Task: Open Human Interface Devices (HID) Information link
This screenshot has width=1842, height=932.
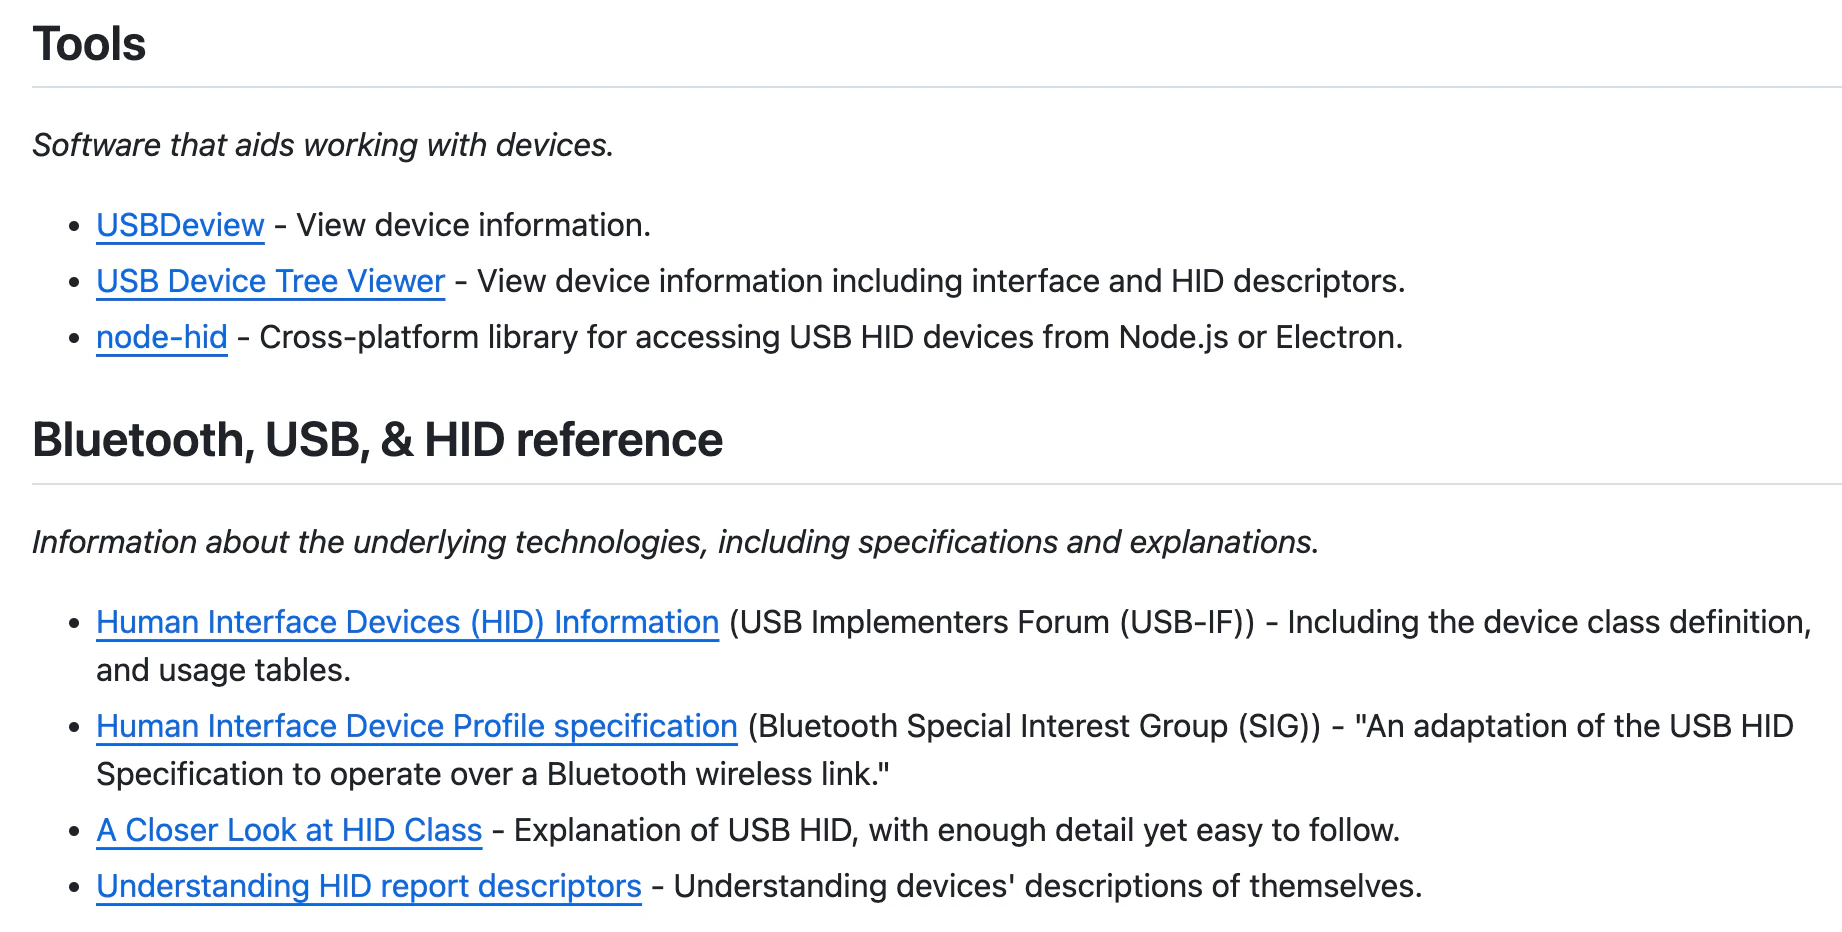Action: click(408, 622)
